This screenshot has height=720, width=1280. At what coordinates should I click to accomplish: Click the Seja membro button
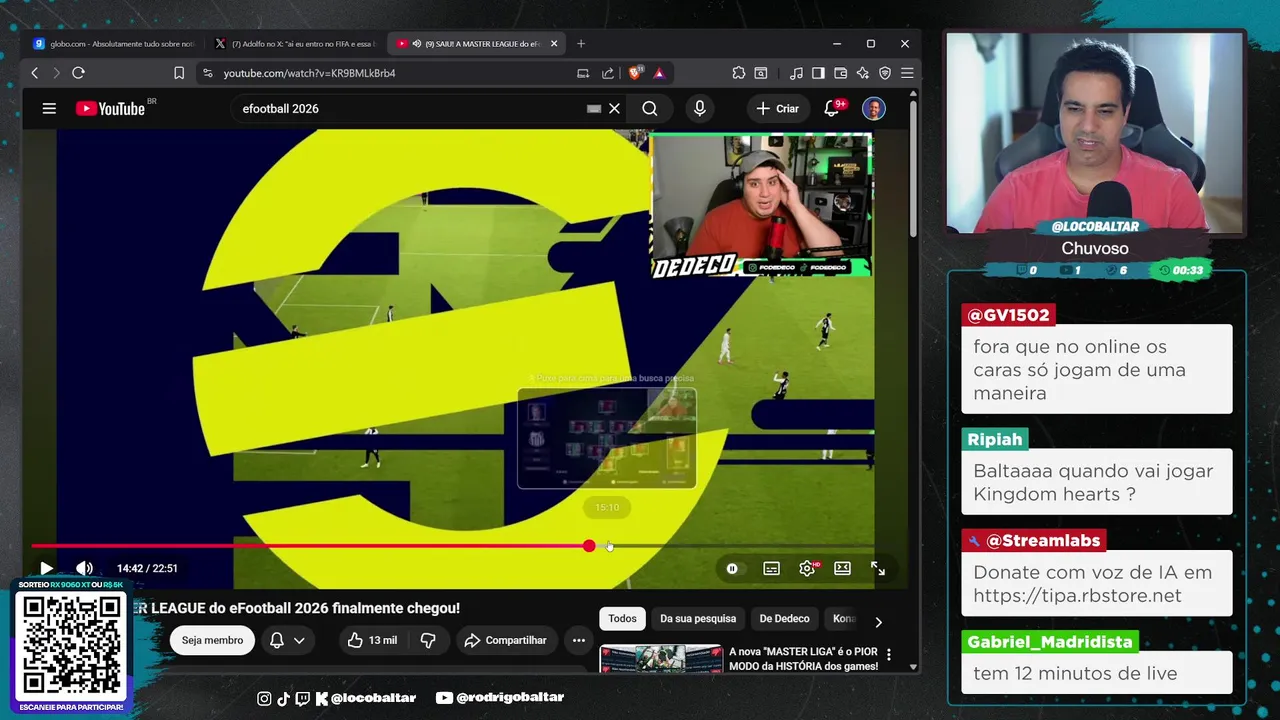pos(212,640)
